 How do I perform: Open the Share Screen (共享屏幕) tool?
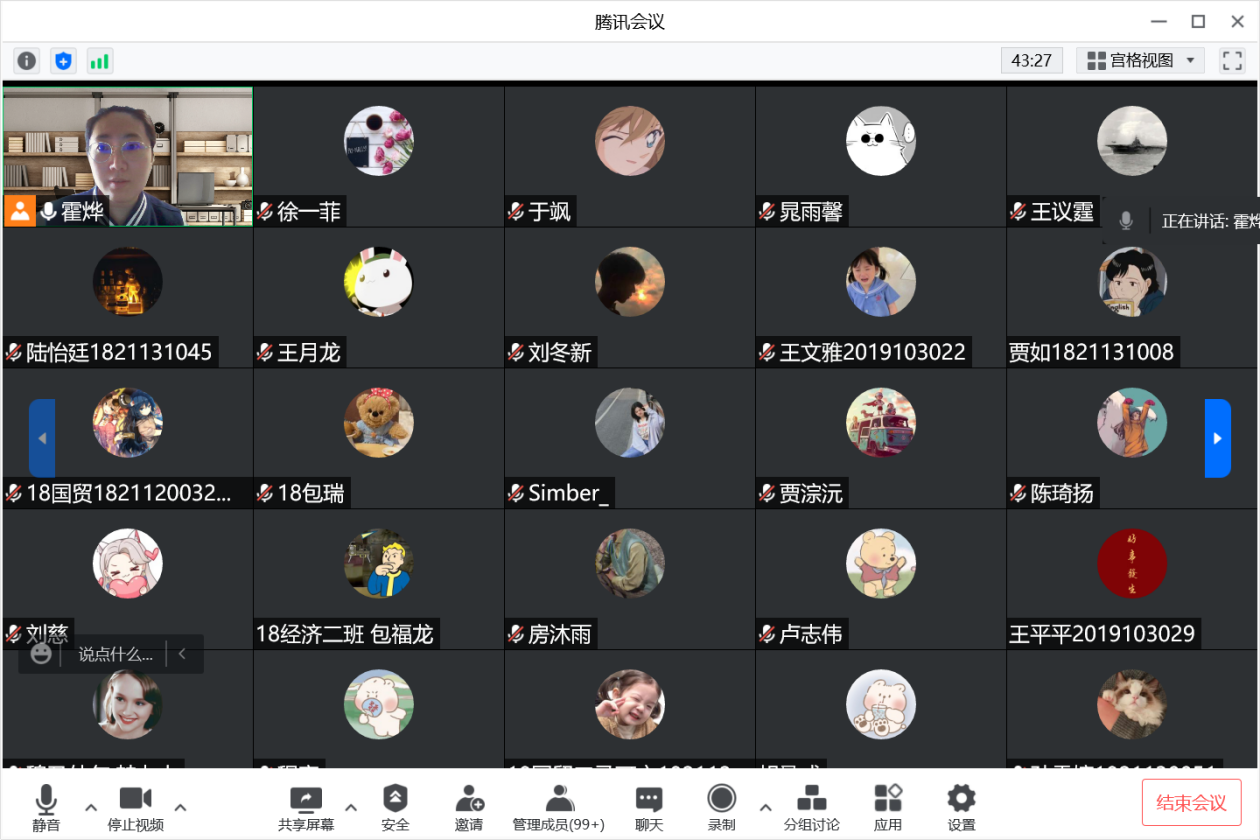pos(306,808)
